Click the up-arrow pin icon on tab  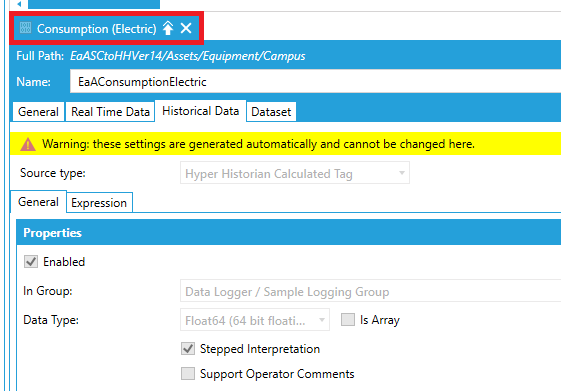[x=168, y=28]
